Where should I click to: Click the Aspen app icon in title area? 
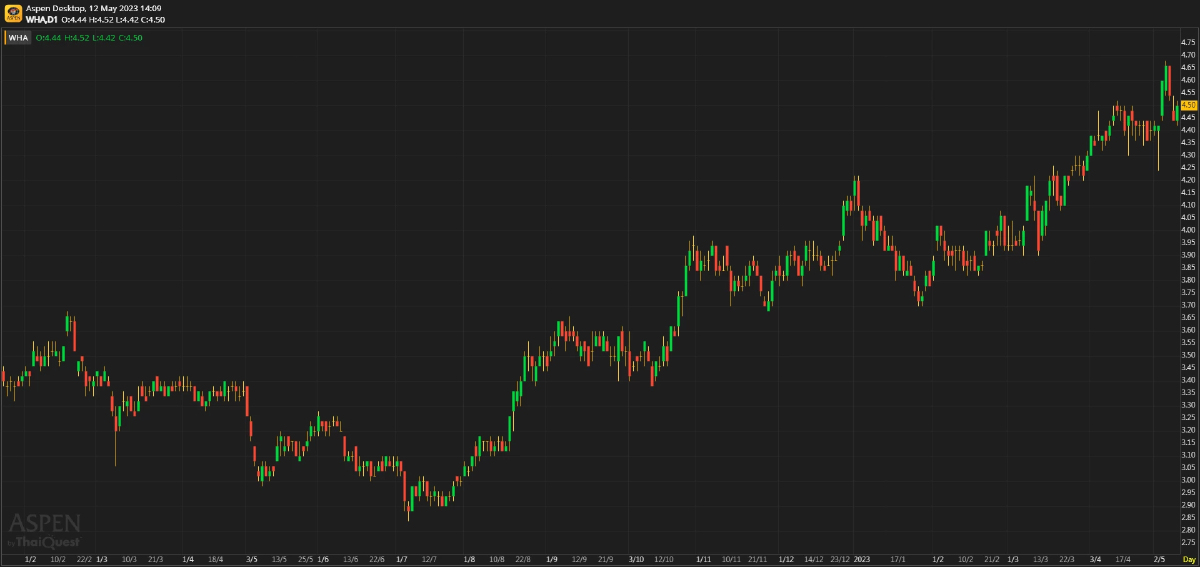(12, 14)
